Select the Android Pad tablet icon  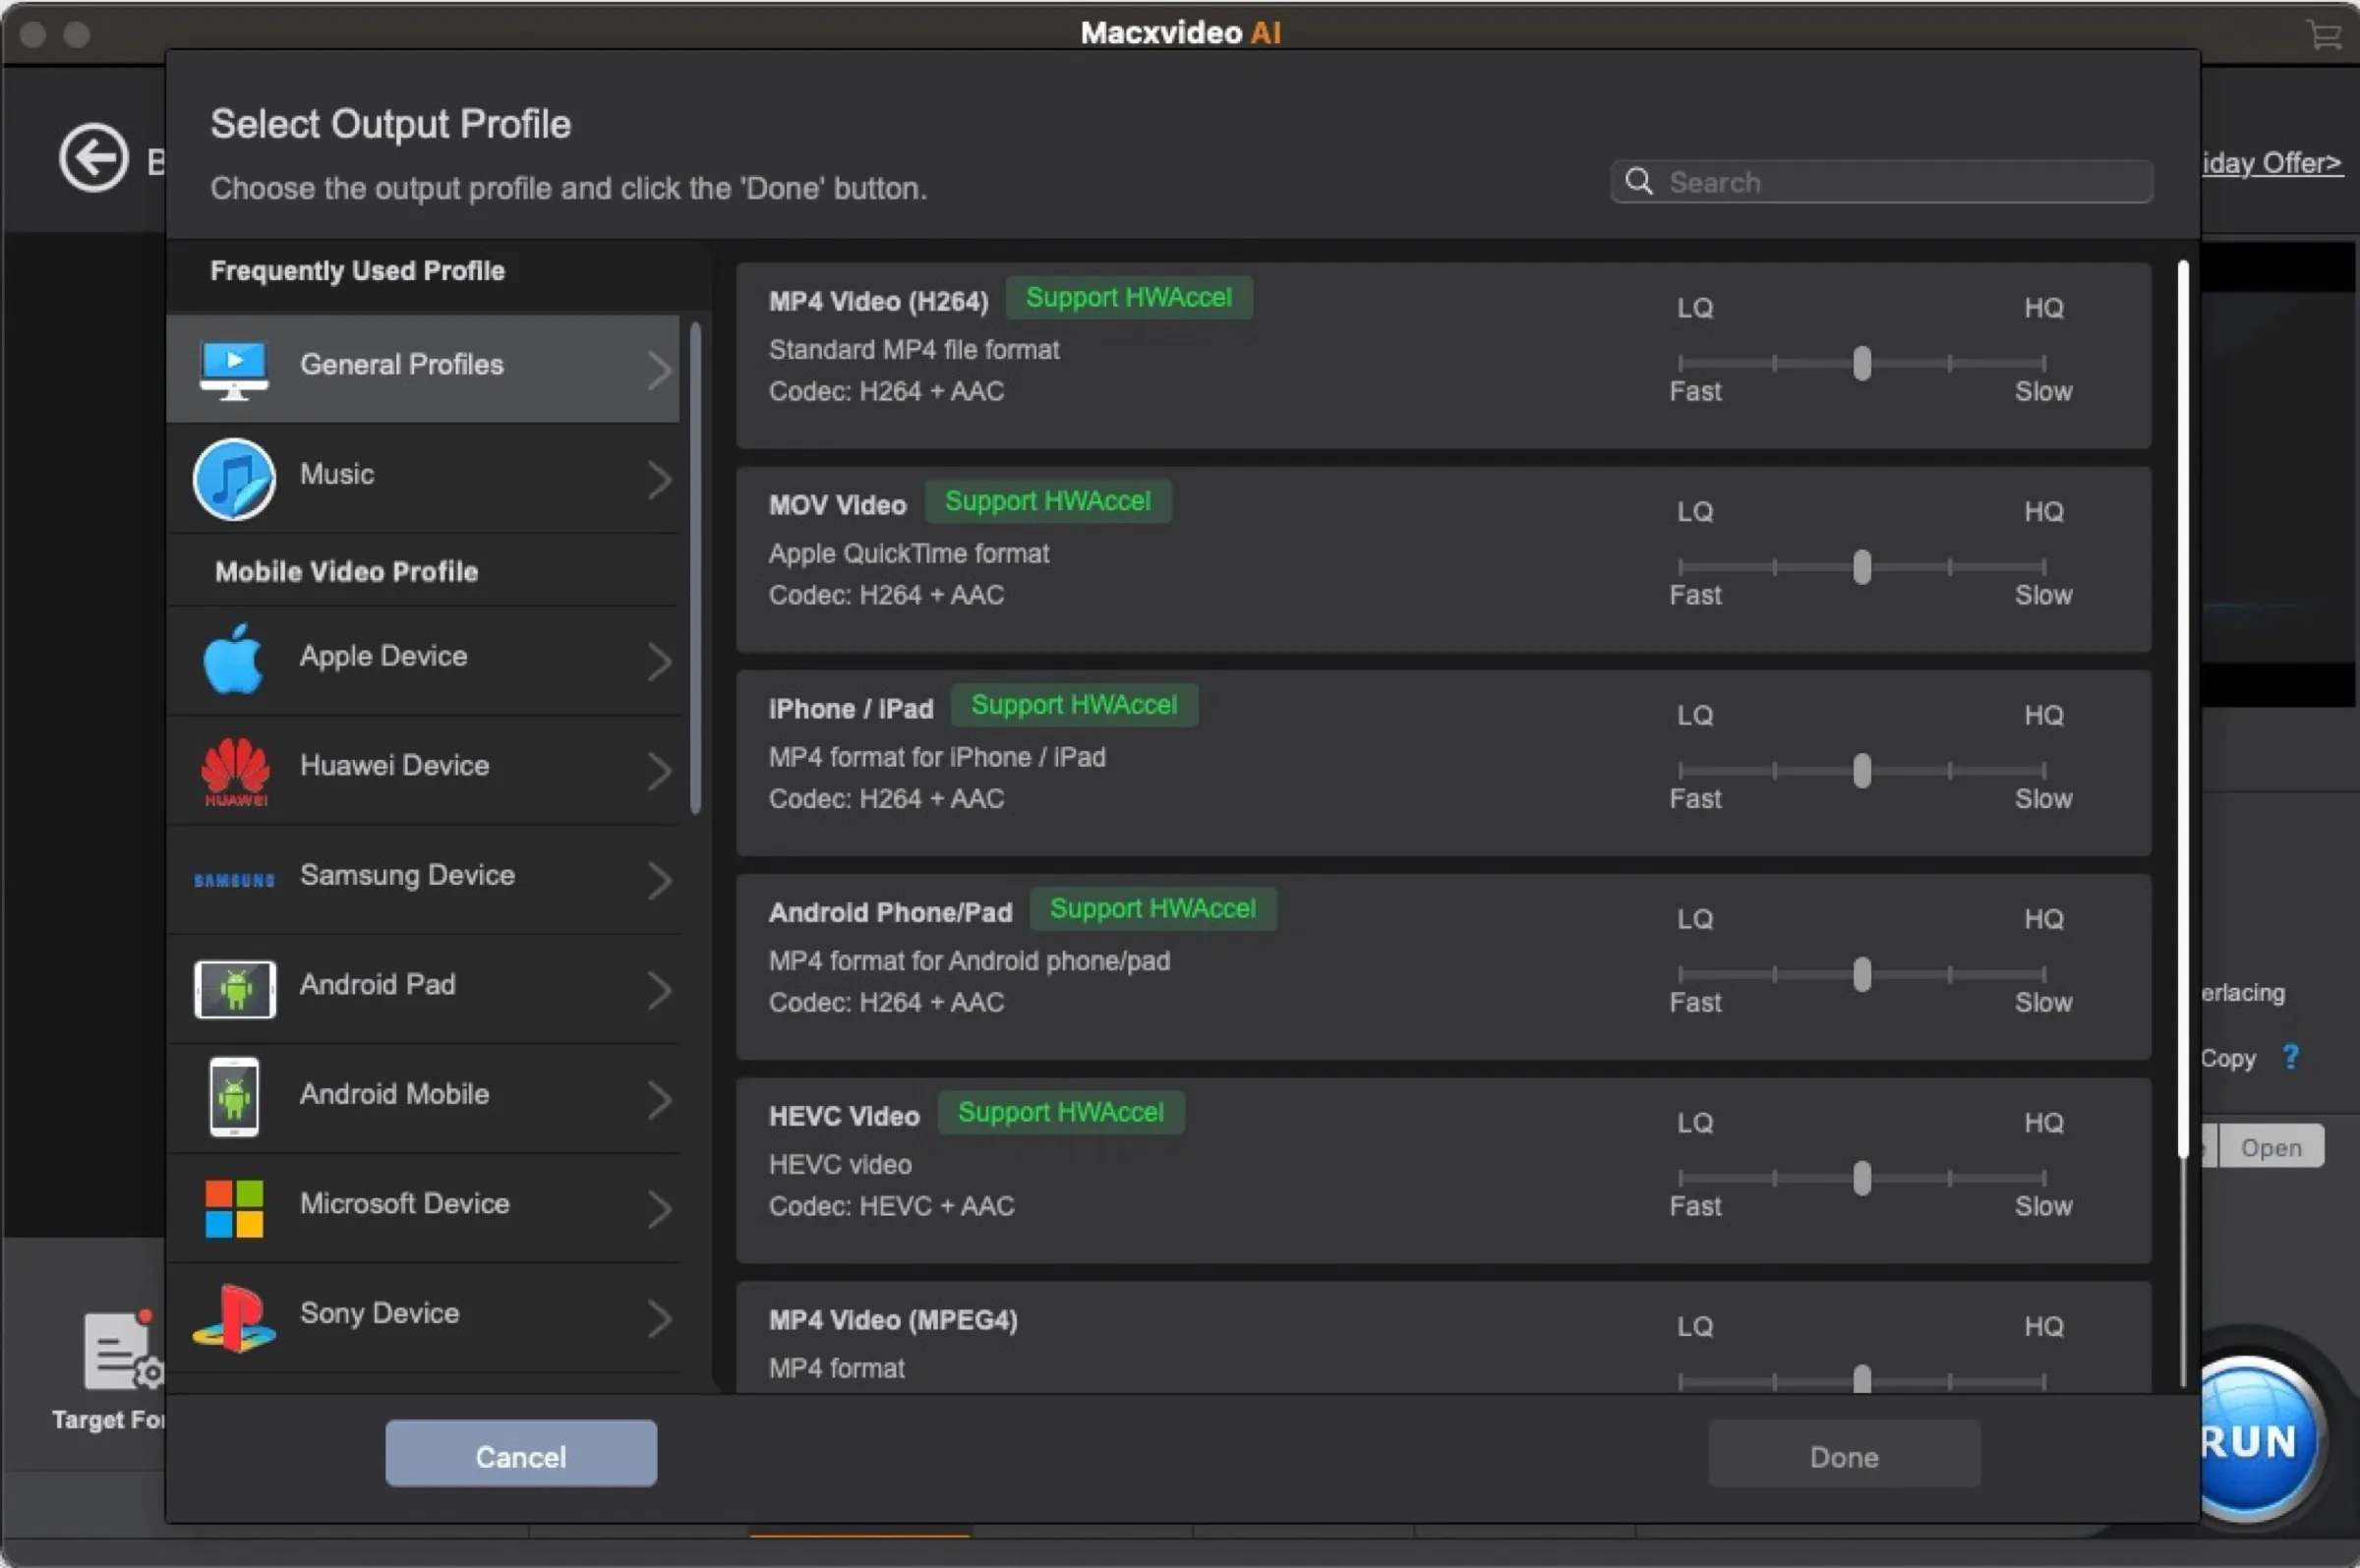[234, 989]
